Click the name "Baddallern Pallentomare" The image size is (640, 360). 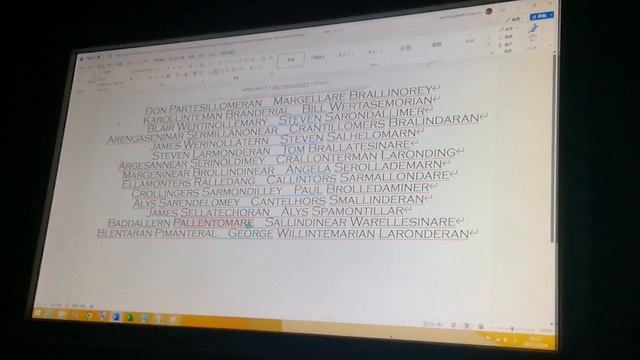click(181, 223)
